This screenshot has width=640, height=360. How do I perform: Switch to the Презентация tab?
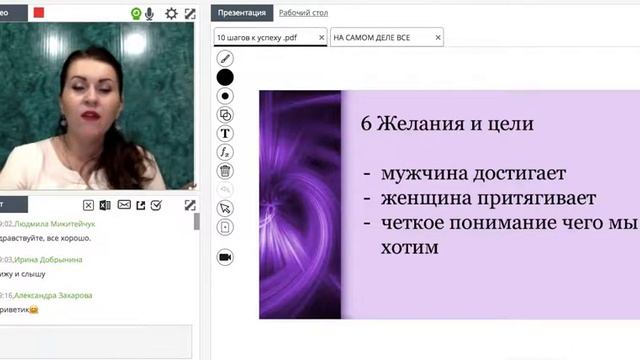[242, 13]
